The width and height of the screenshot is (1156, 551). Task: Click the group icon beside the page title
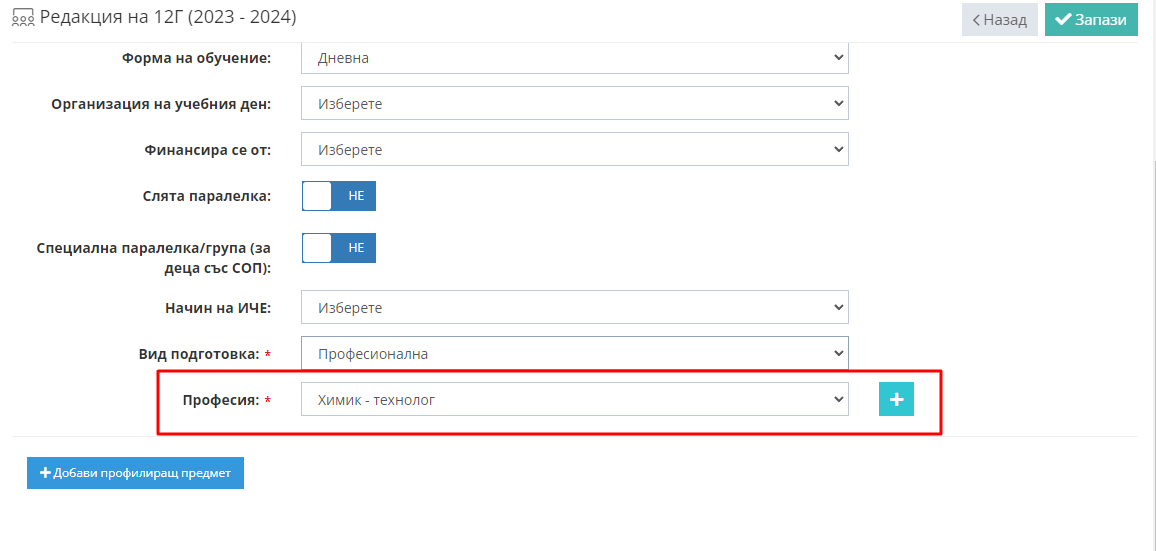click(23, 18)
